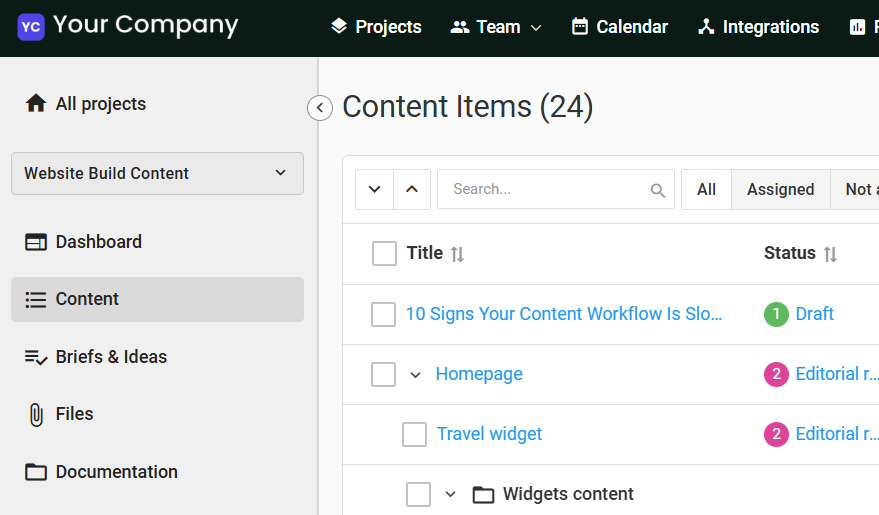The height and width of the screenshot is (515, 879).
Task: Click the Your Company name text
Action: 146,25
